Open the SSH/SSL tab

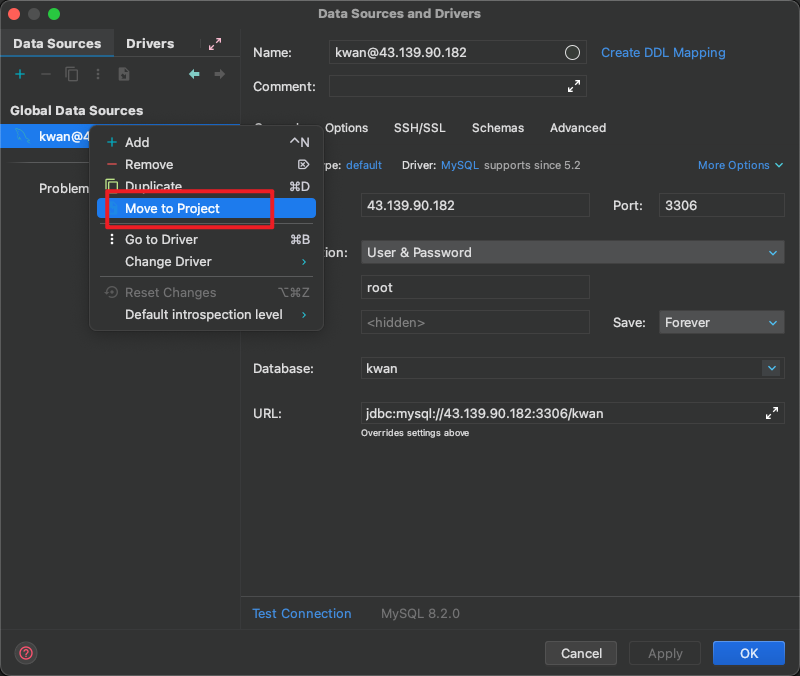pos(419,128)
